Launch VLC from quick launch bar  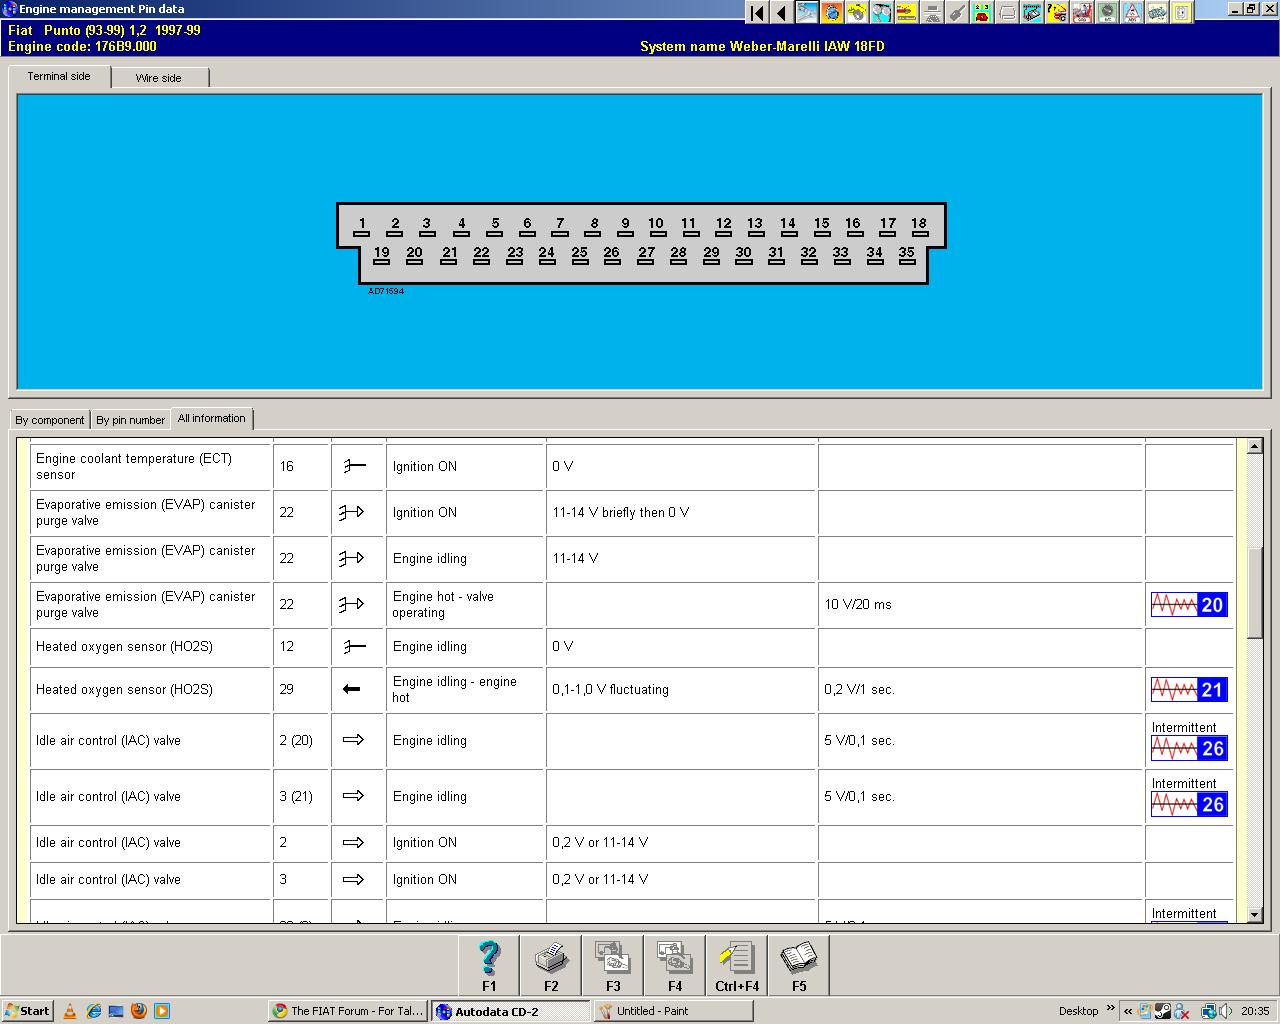click(x=70, y=1011)
